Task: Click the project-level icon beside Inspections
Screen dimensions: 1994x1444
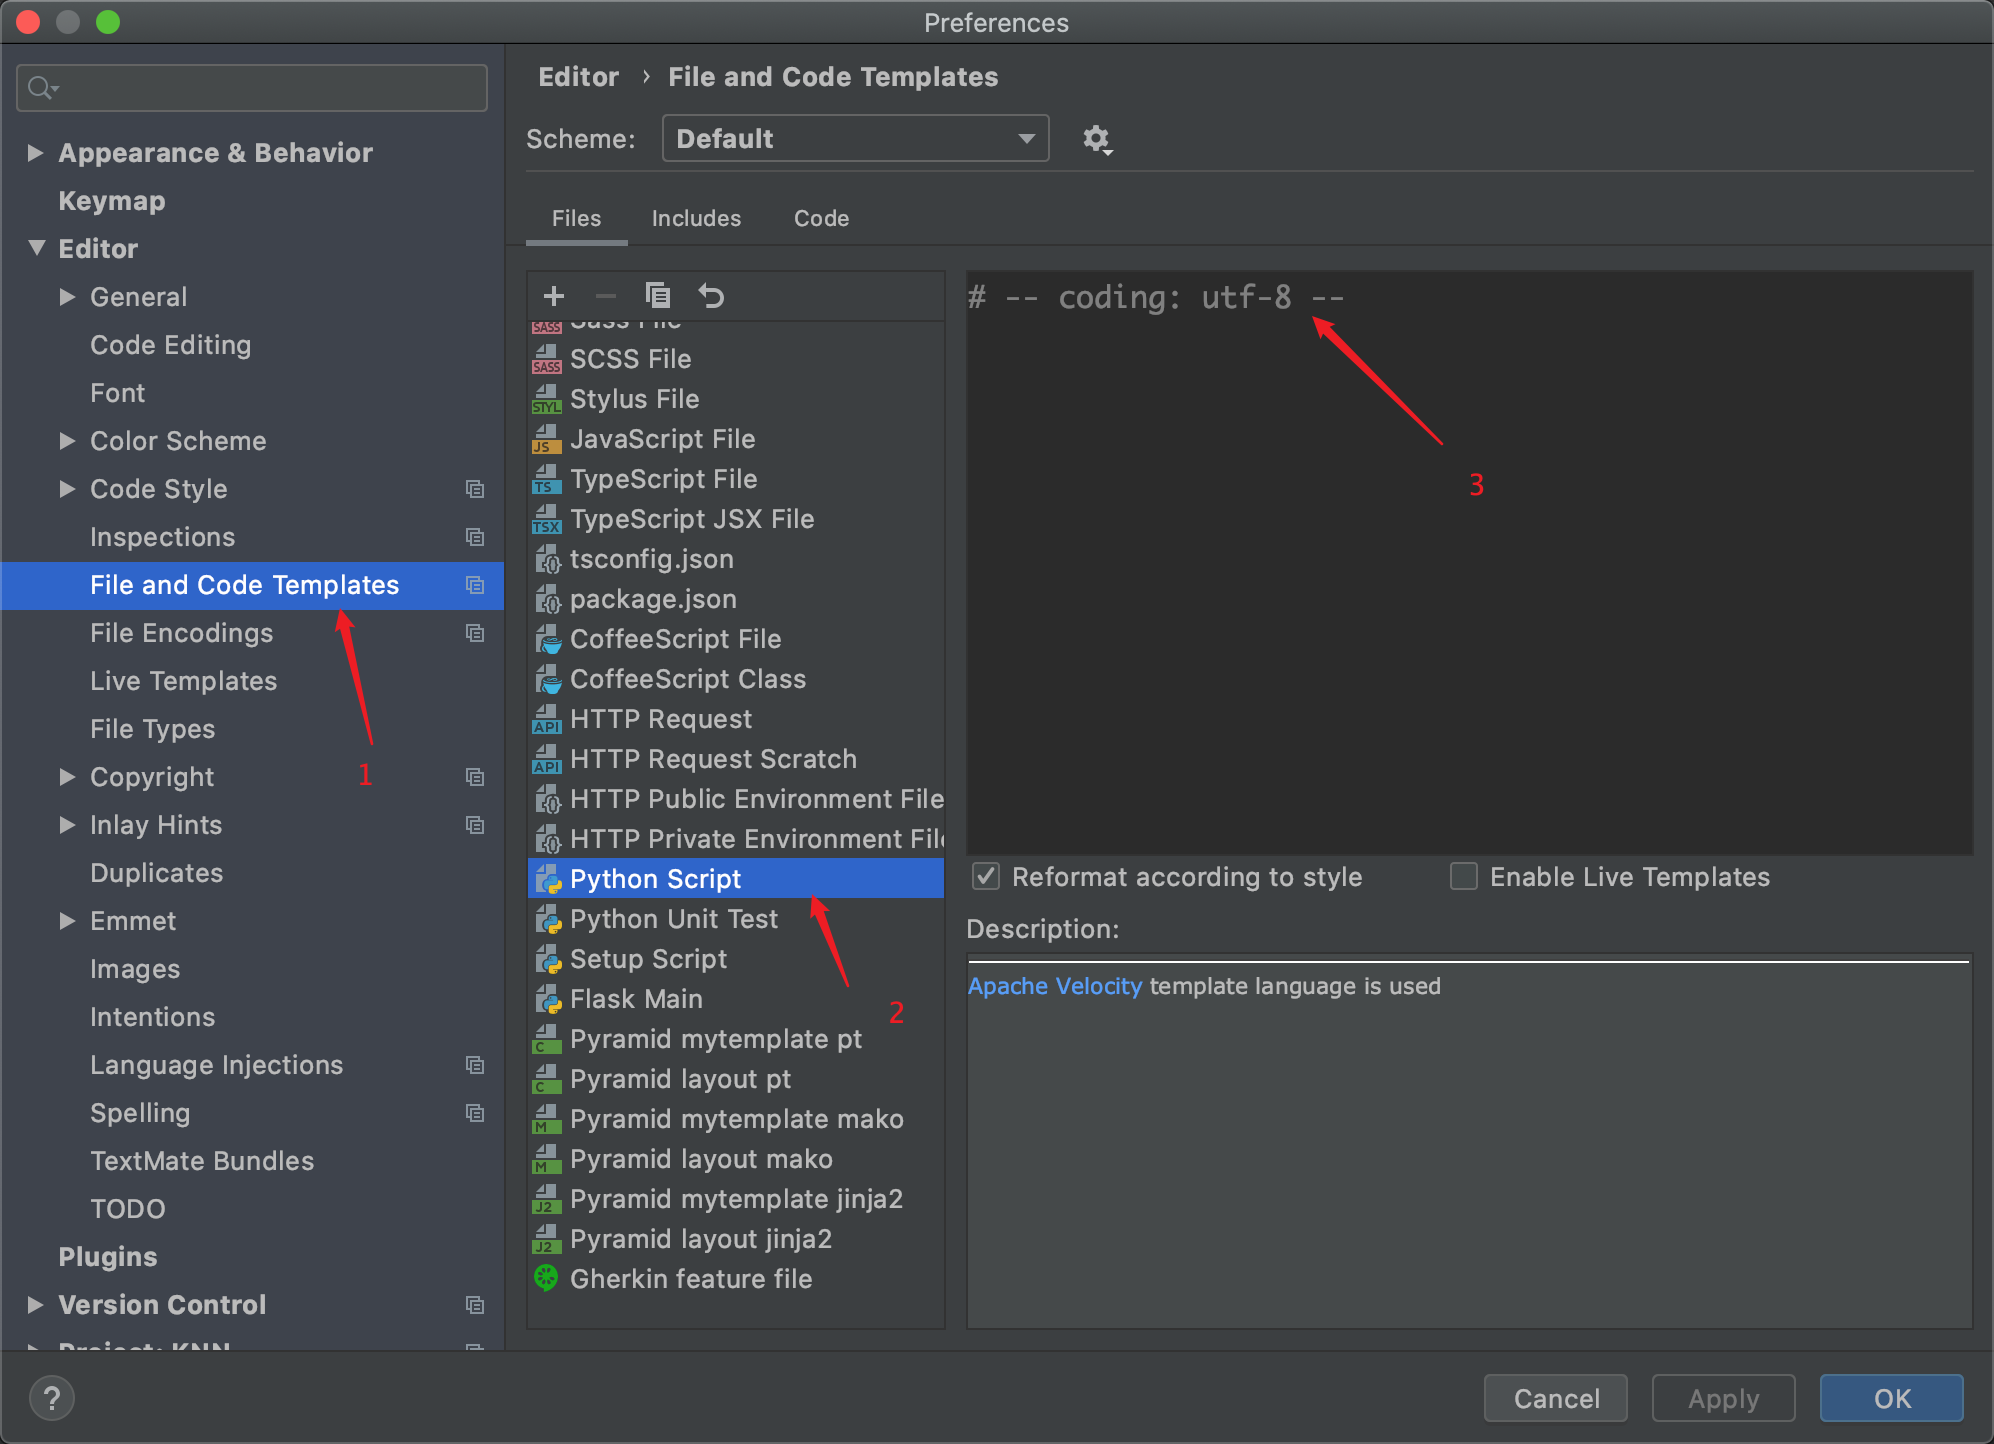Action: pyautogui.click(x=475, y=537)
